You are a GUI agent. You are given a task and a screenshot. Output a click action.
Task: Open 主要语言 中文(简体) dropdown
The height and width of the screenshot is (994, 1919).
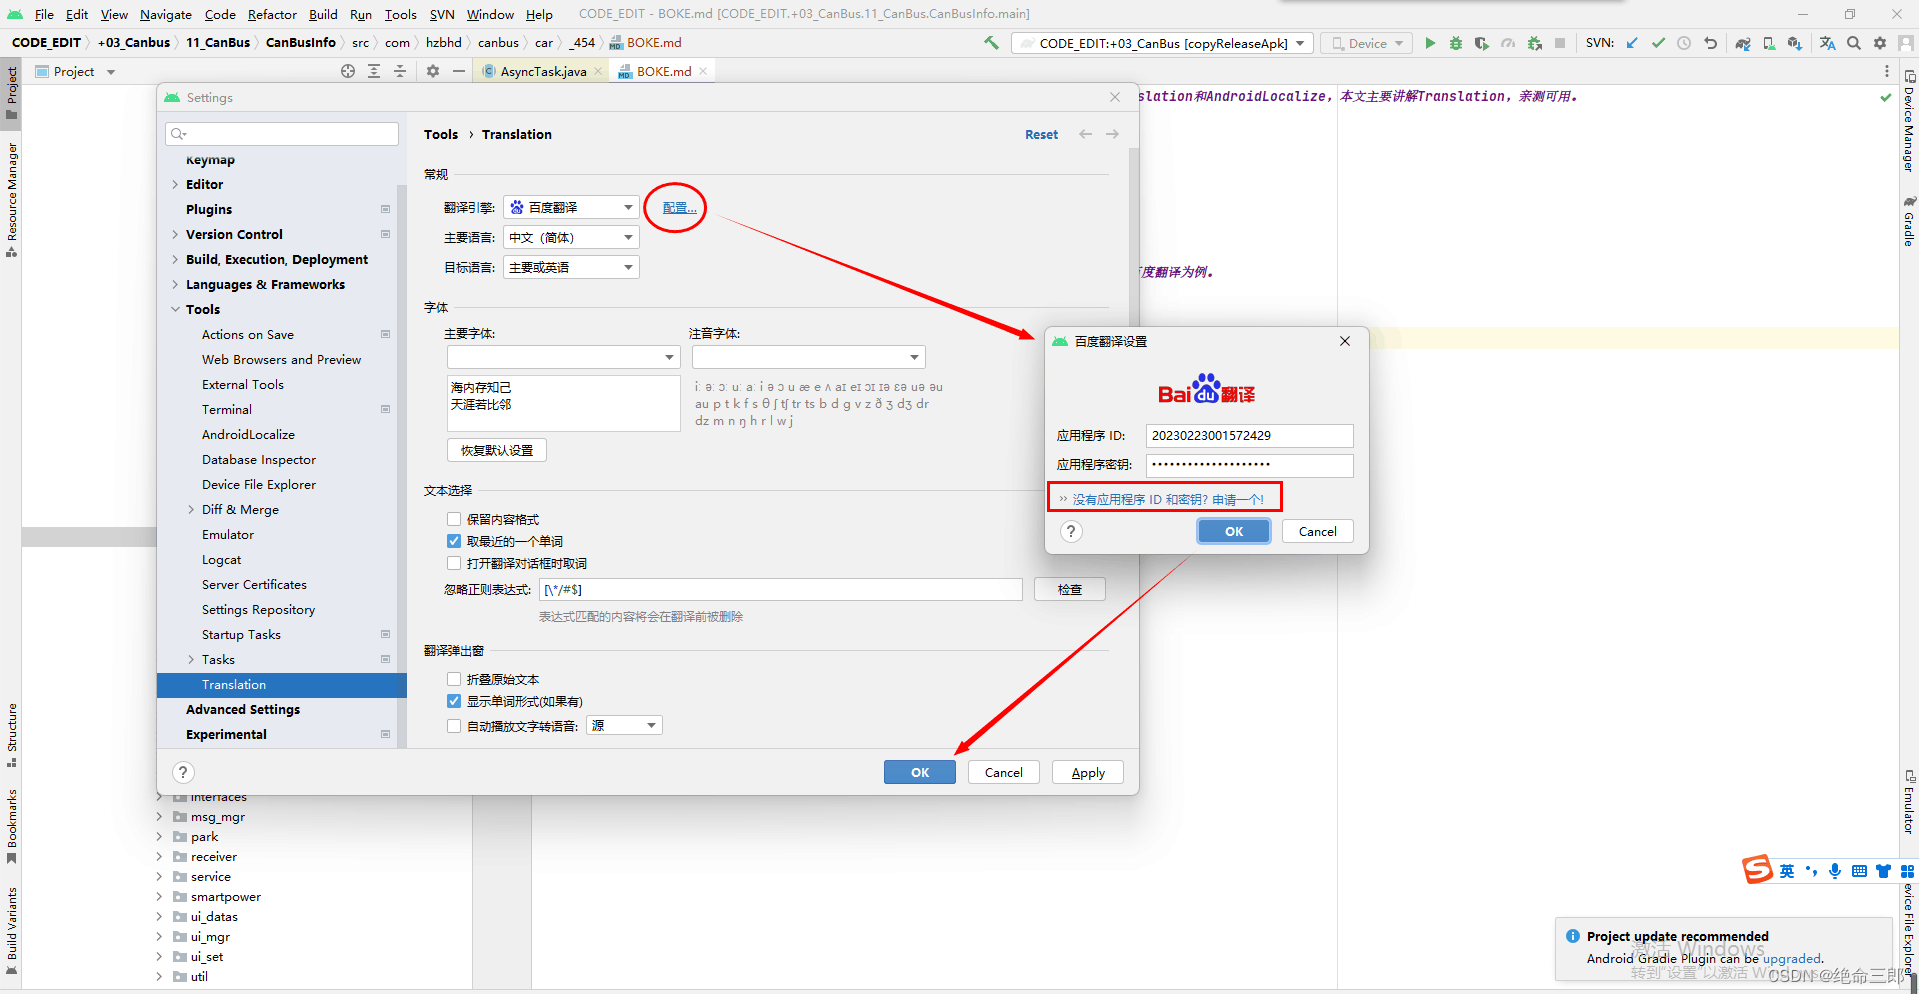(x=571, y=237)
